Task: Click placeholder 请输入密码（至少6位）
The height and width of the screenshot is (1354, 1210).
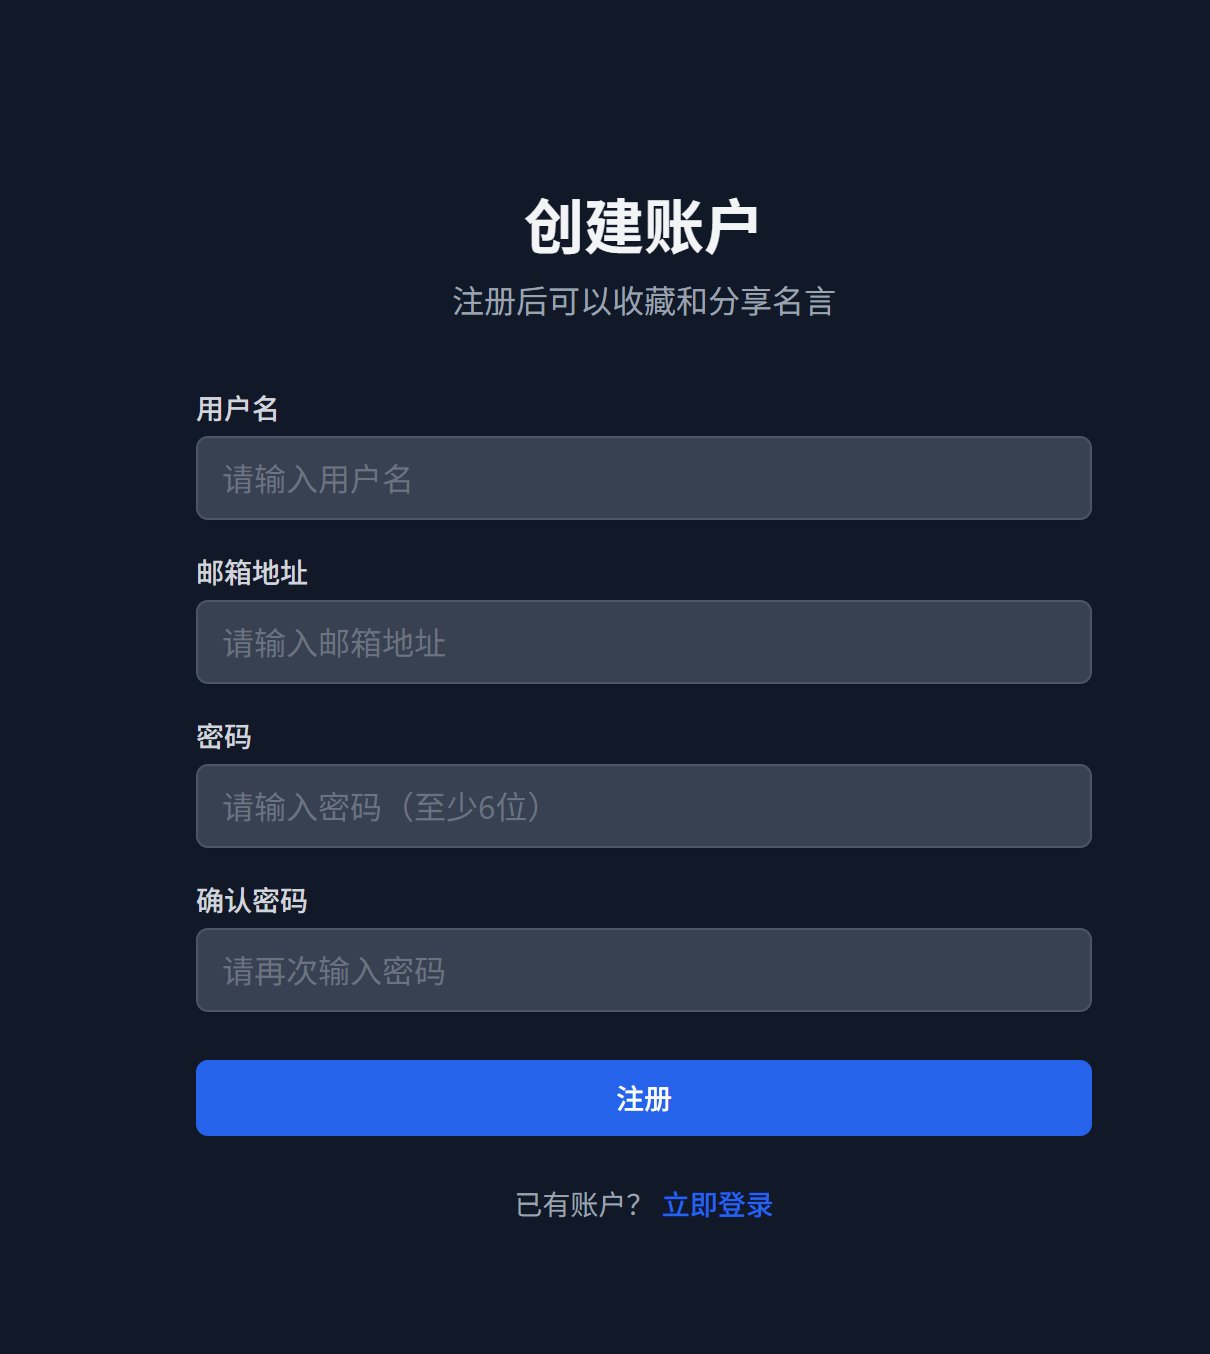Action: 385,807
